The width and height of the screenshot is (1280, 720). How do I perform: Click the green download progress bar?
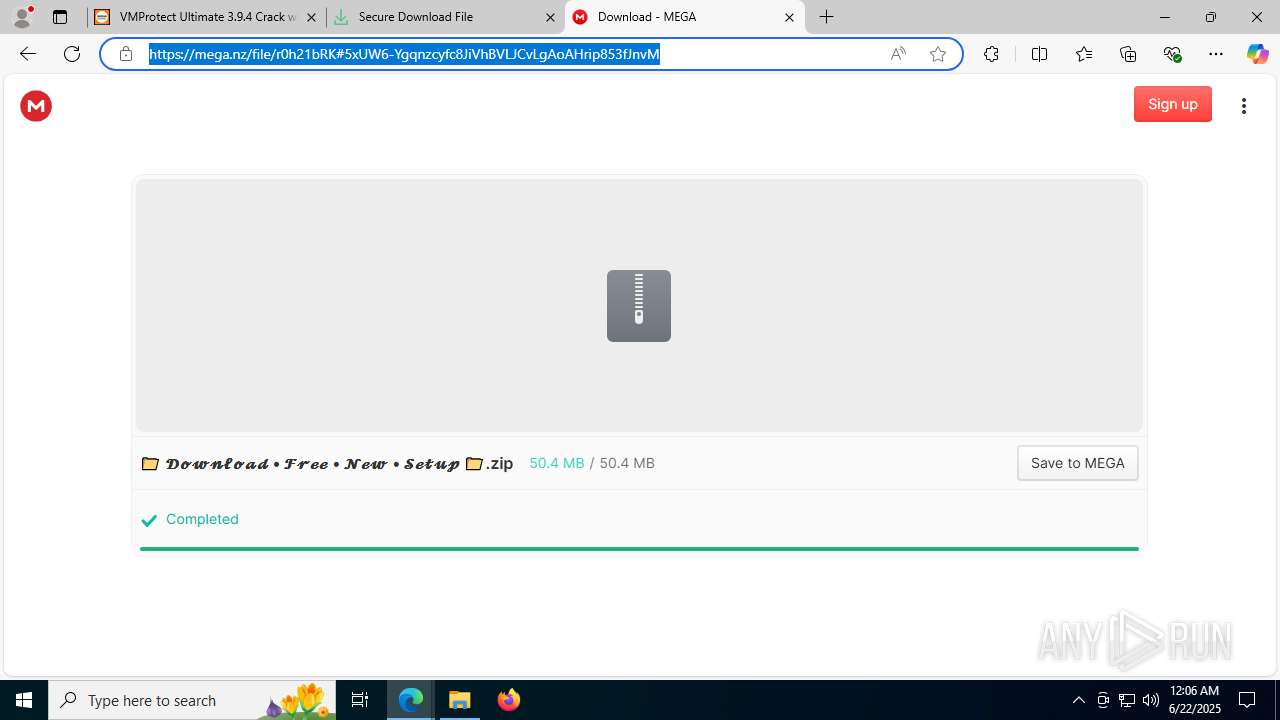(x=639, y=548)
